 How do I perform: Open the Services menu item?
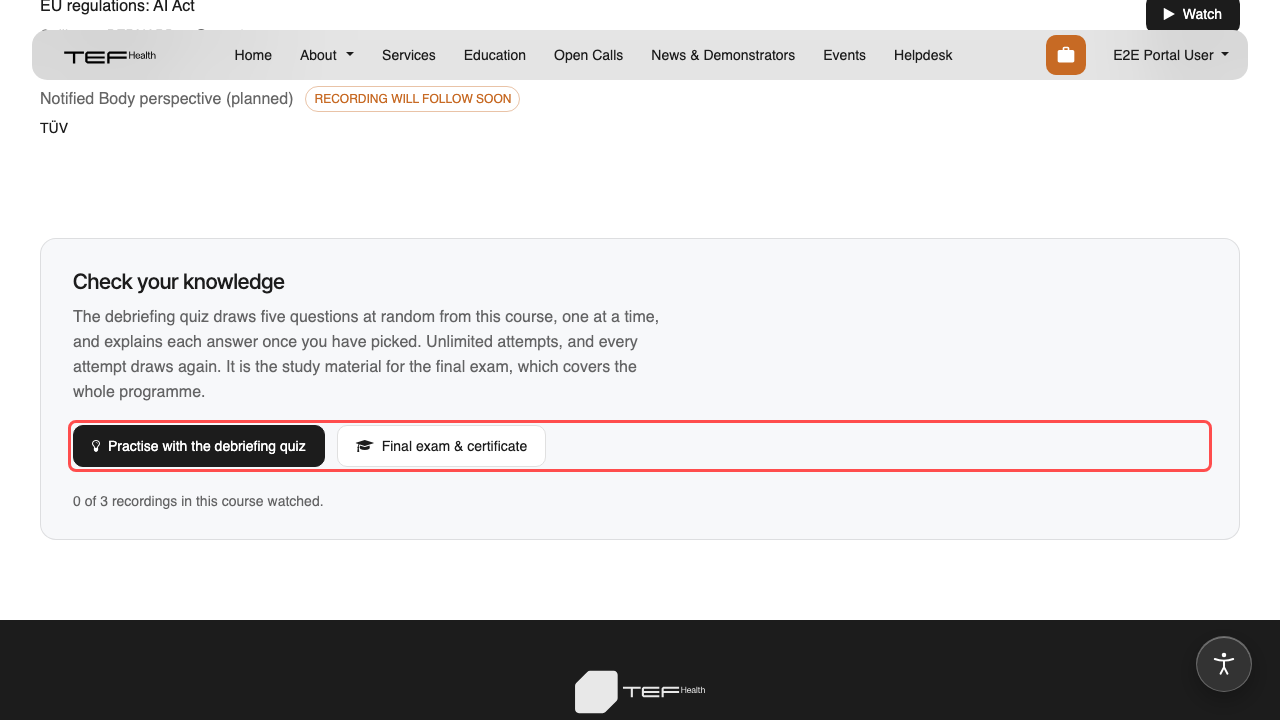click(x=409, y=55)
